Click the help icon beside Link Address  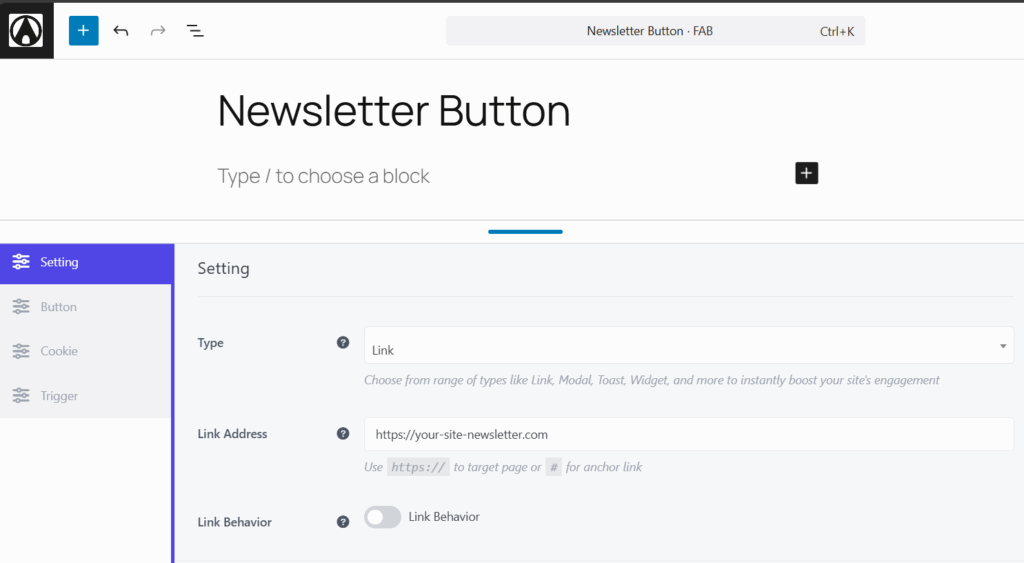coord(343,434)
